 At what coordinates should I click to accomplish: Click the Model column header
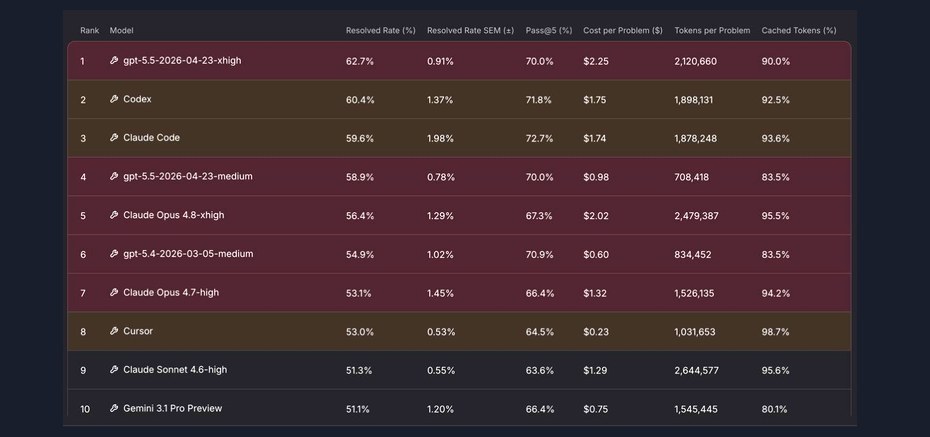pyautogui.click(x=122, y=30)
